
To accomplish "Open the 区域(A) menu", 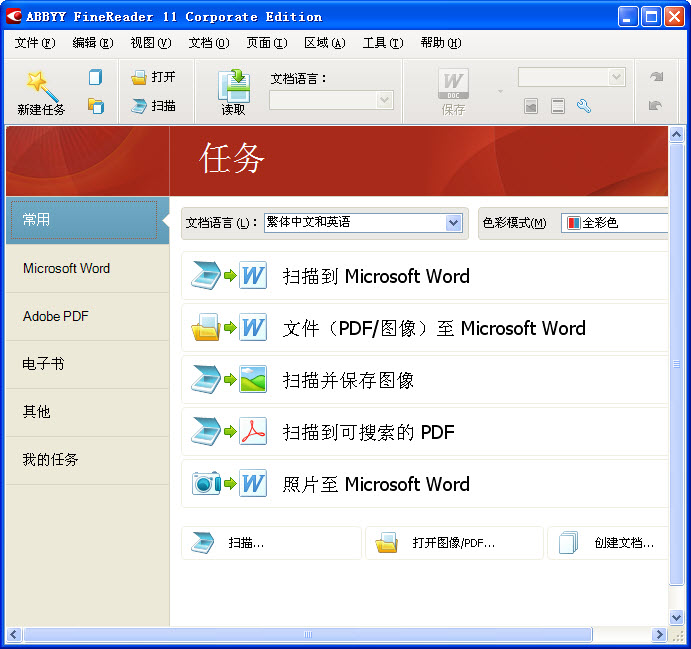I will click(325, 43).
